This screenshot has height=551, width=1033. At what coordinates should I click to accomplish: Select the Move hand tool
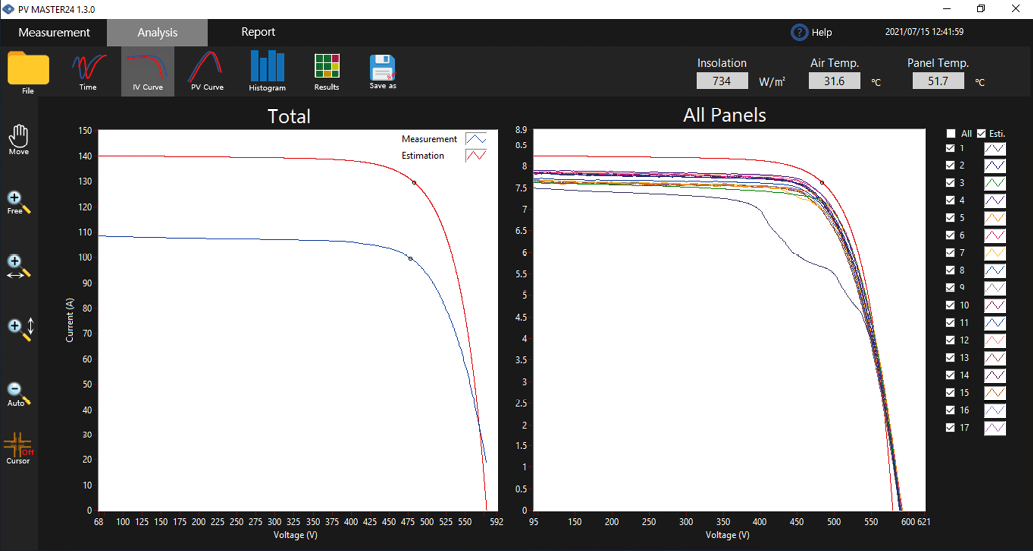tap(18, 138)
